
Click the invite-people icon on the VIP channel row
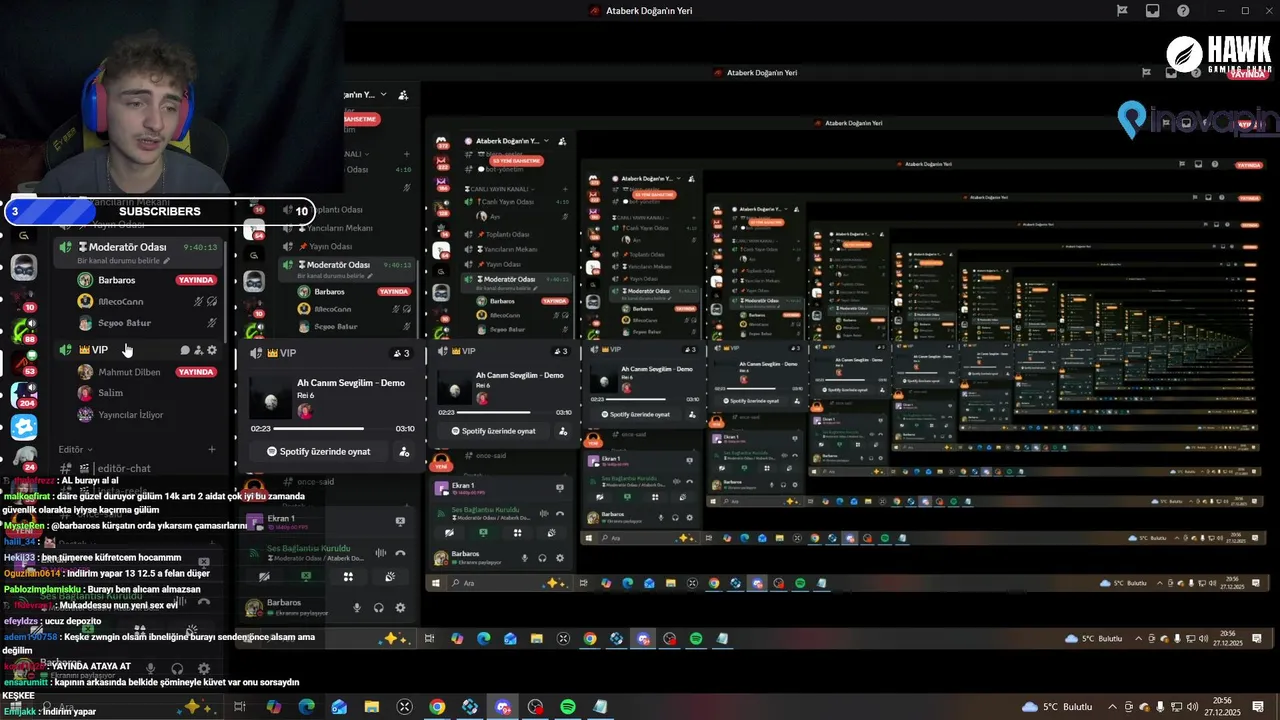(198, 350)
